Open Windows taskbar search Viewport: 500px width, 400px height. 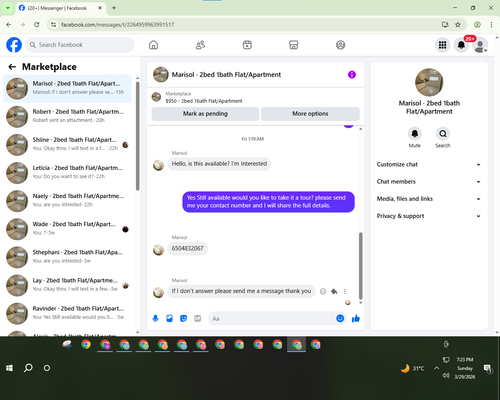(28, 368)
